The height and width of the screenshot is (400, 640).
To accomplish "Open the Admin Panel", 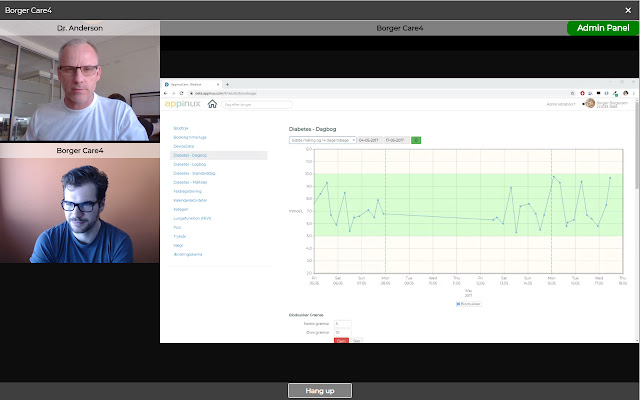I will [x=603, y=28].
